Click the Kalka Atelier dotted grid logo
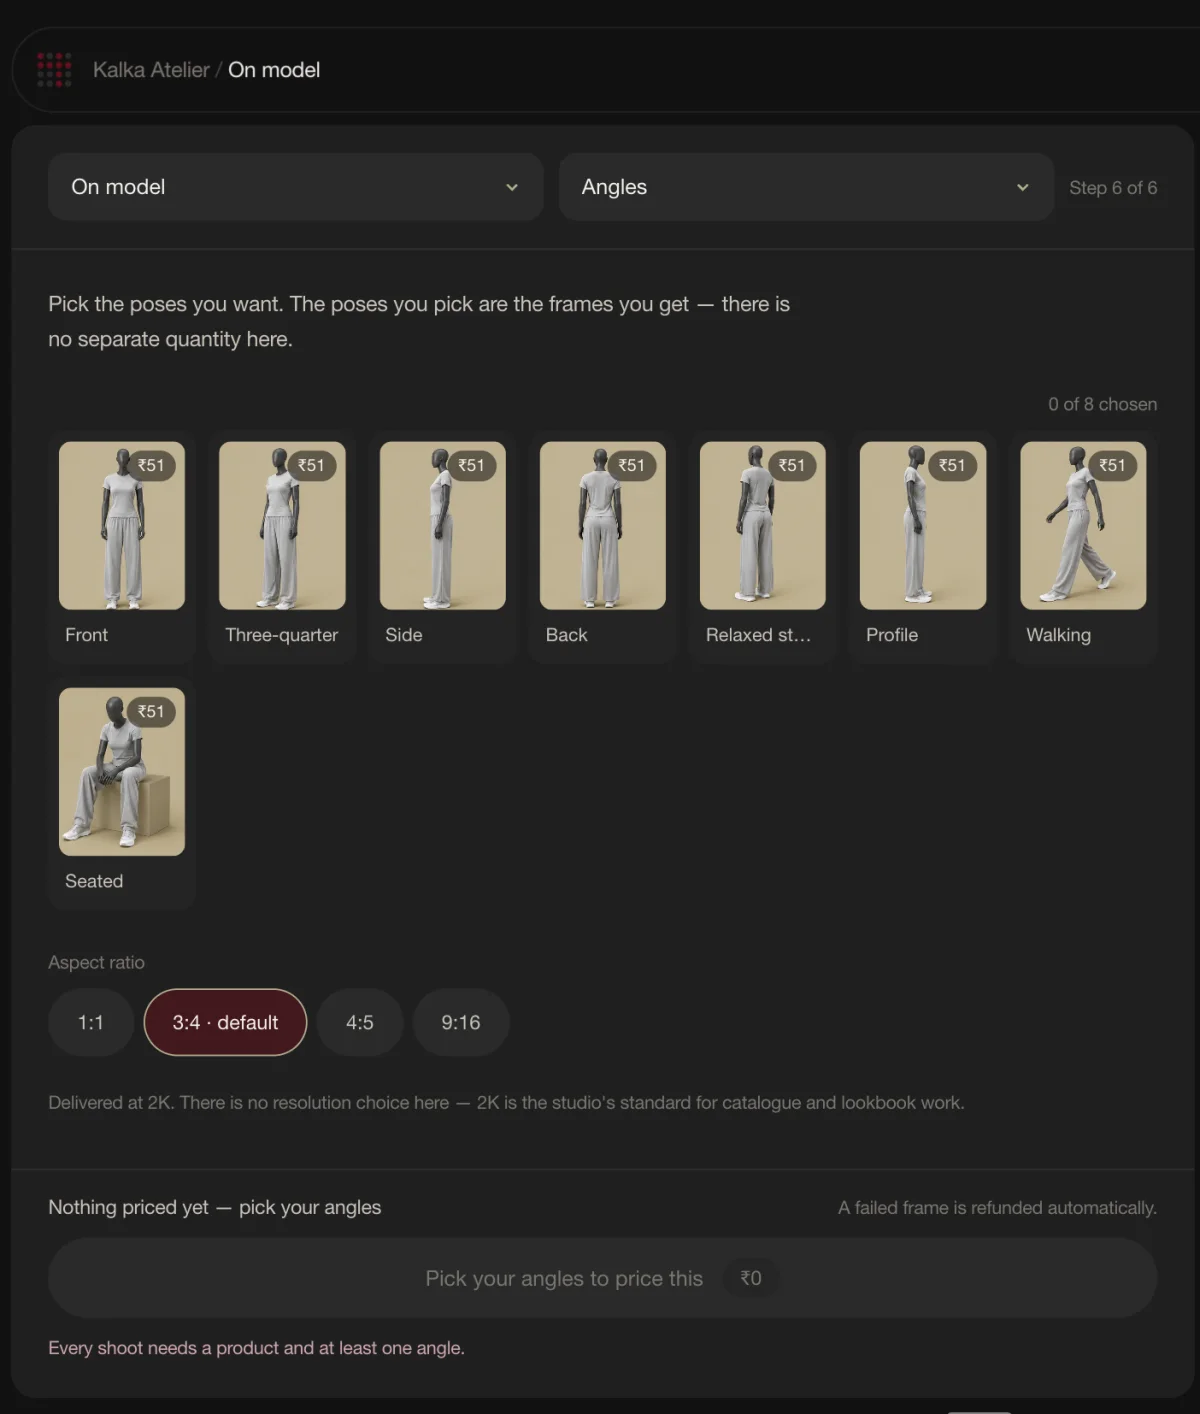 pos(54,70)
